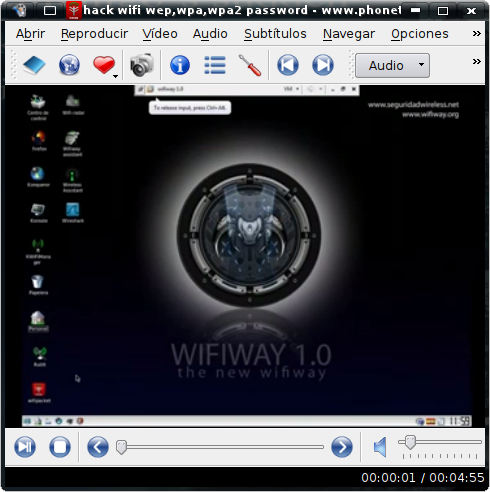Click the time display 00:00:01 / 00:04:55
Screen dimensions: 490x492
coord(423,478)
